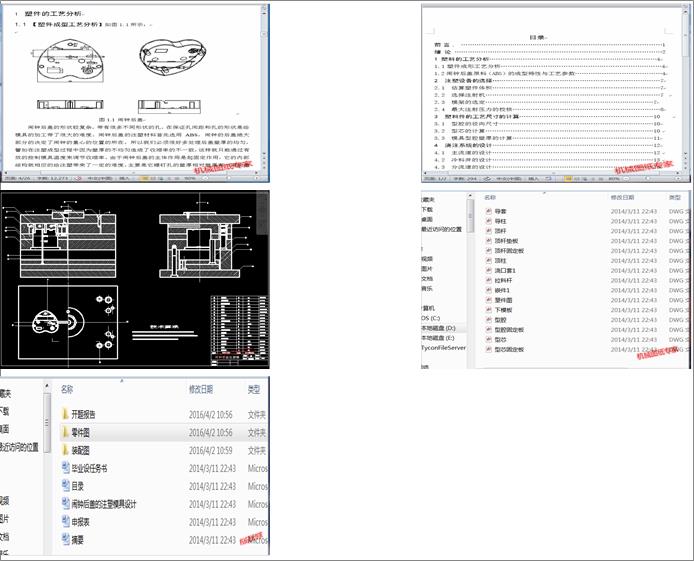
Task: Open 图片 library in DWG window sidebar
Action: 427,269
